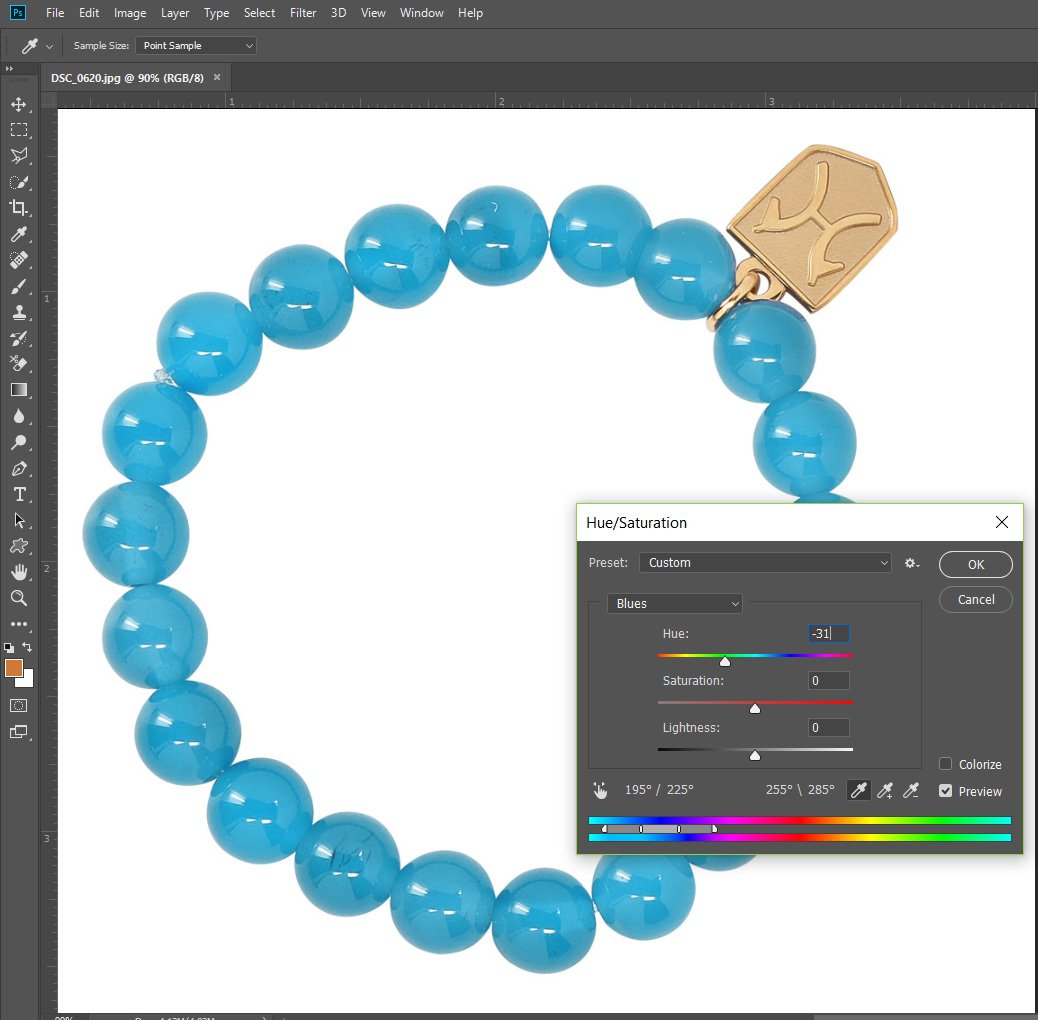Image resolution: width=1038 pixels, height=1020 pixels.
Task: Select the Zoom tool
Action: click(19, 598)
